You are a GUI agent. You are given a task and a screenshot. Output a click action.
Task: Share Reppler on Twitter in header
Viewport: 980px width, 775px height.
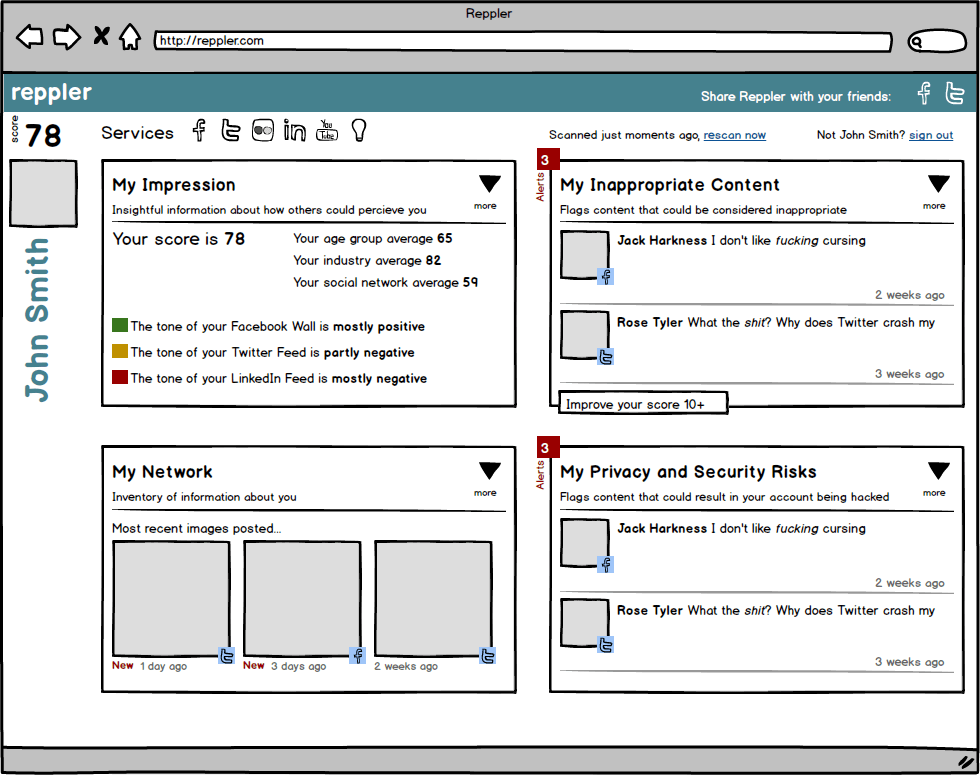point(954,94)
